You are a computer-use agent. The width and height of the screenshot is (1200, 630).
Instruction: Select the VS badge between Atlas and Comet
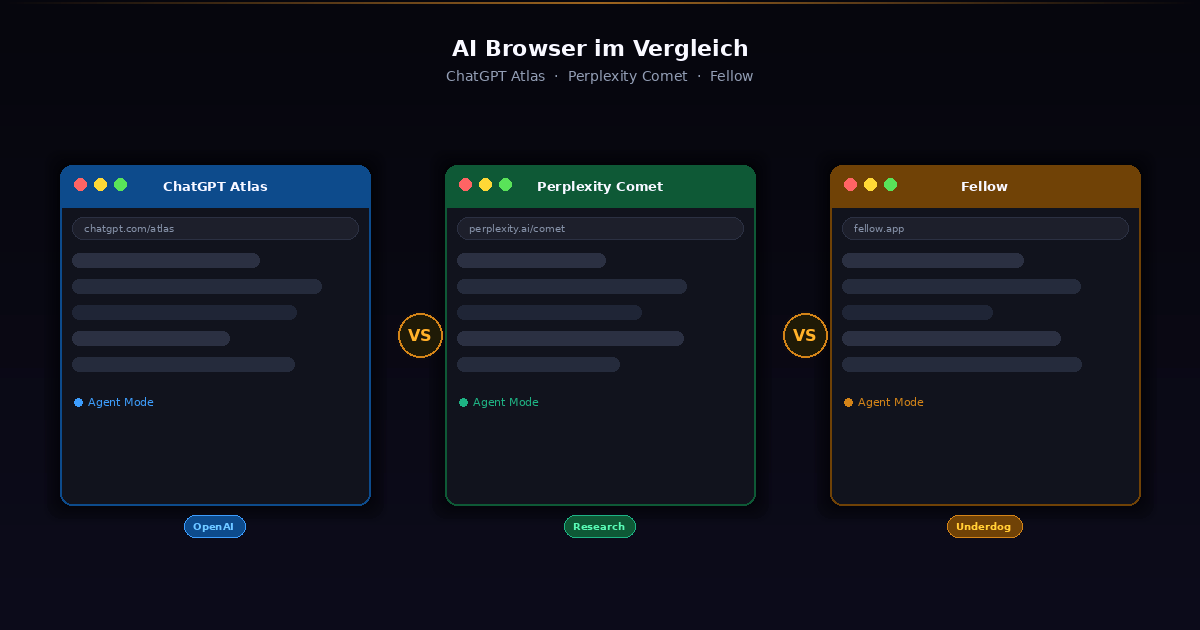coord(420,335)
